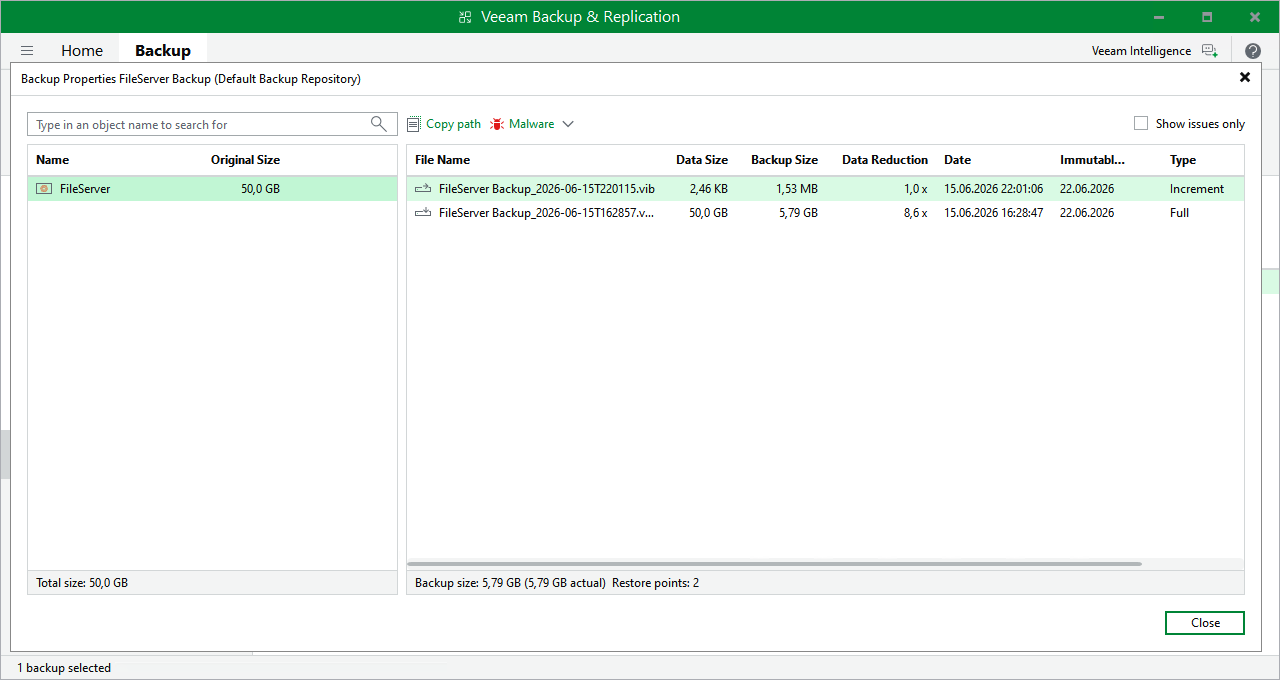Sort by Name column header

point(53,160)
